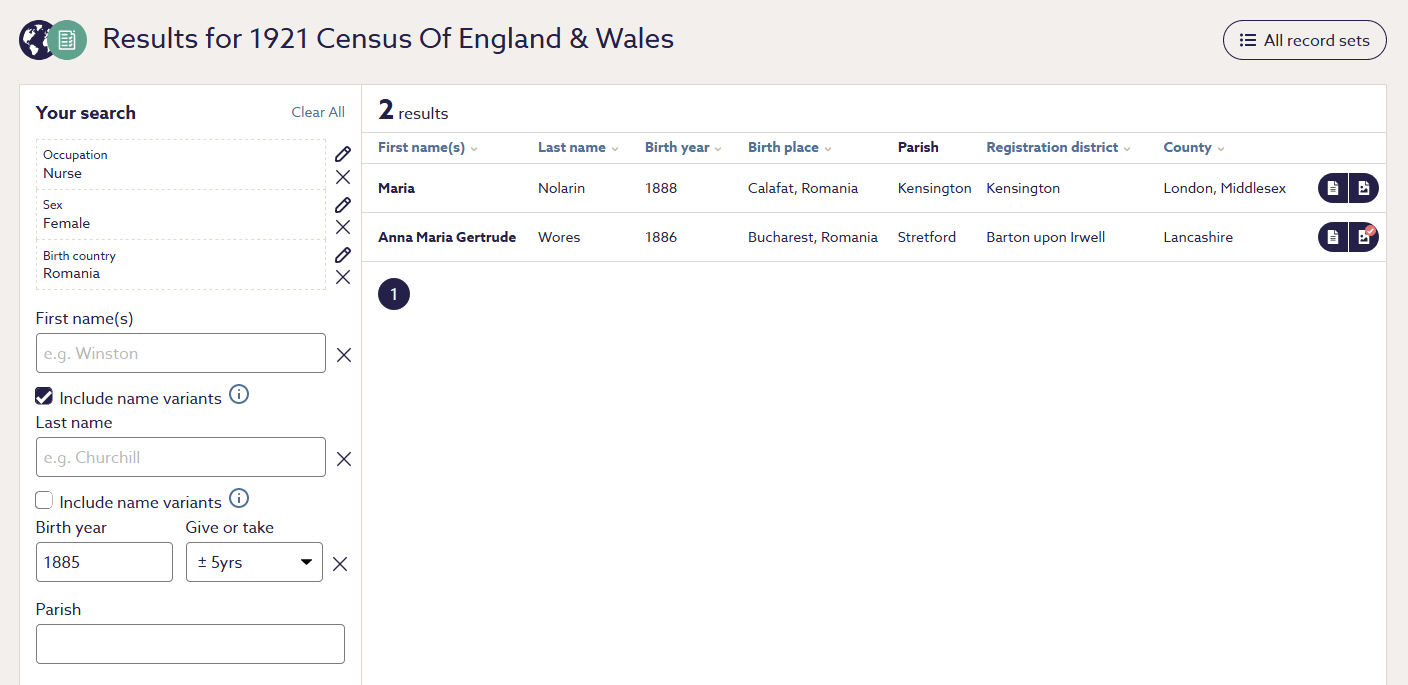Sort results by County column
1408x685 pixels.
tap(1193, 148)
